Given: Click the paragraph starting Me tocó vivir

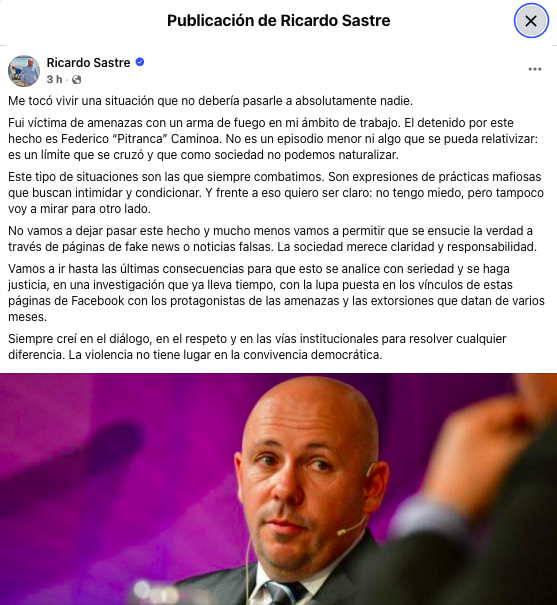Looking at the screenshot, I should 211,101.
